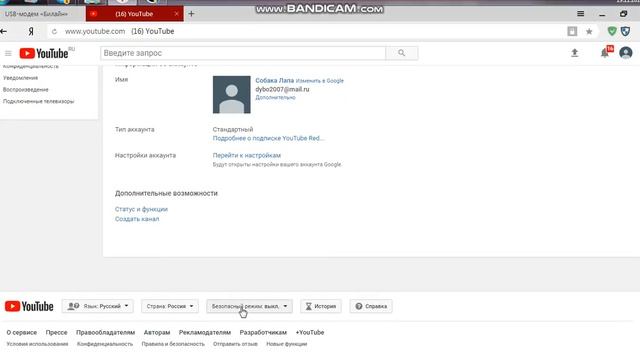Open the Правила и безопасность footer link
The width and height of the screenshot is (640, 360).
pos(173,344)
